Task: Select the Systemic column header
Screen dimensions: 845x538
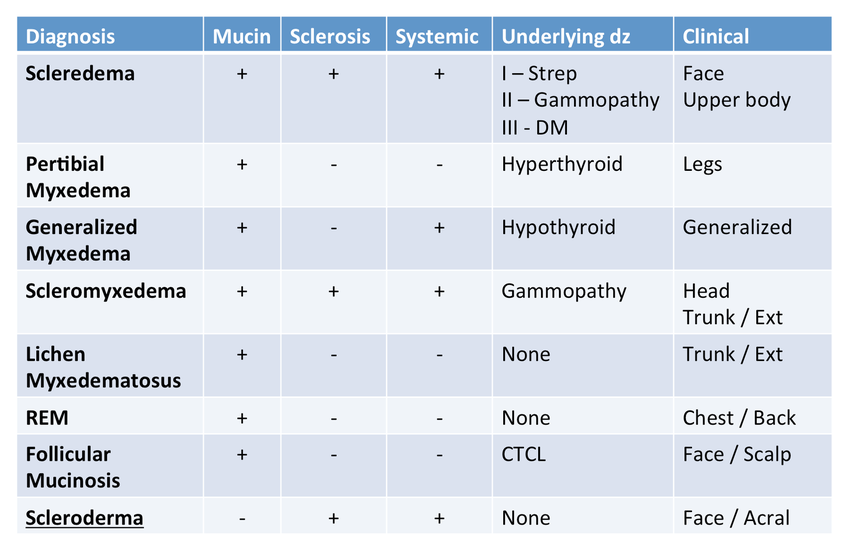Action: pyautogui.click(x=439, y=35)
